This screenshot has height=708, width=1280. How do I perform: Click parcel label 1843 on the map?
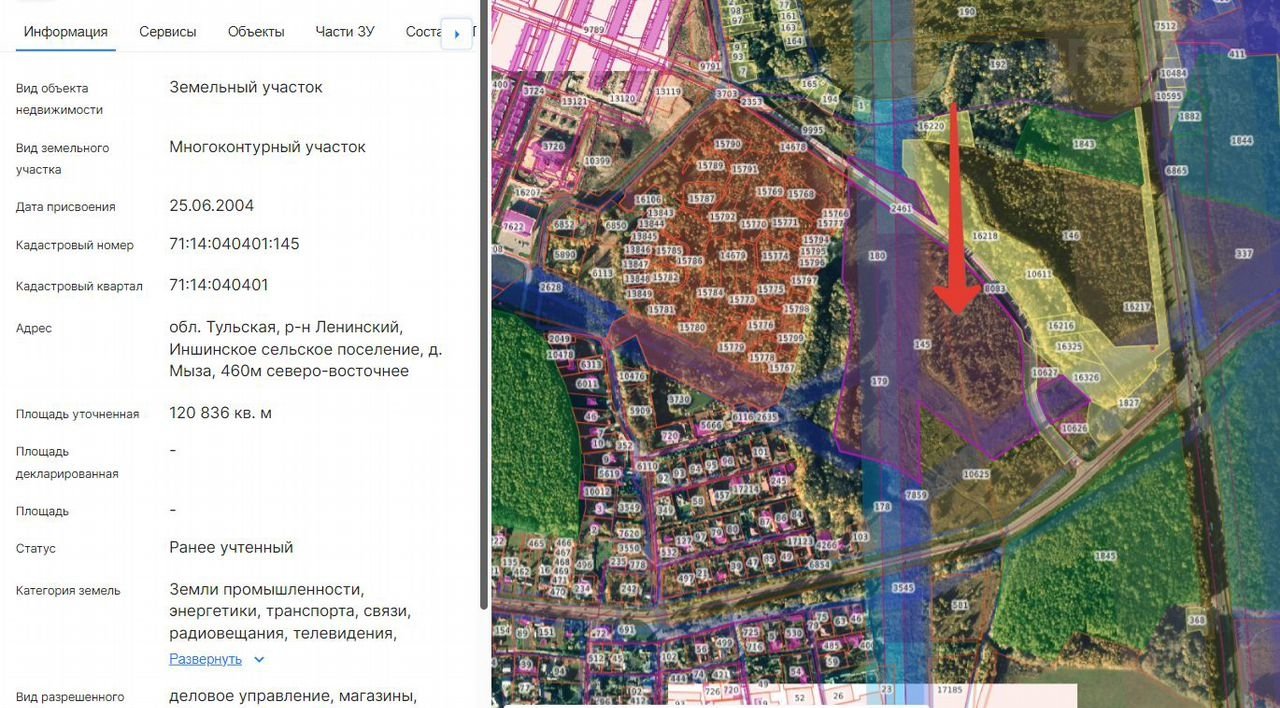(x=1084, y=144)
